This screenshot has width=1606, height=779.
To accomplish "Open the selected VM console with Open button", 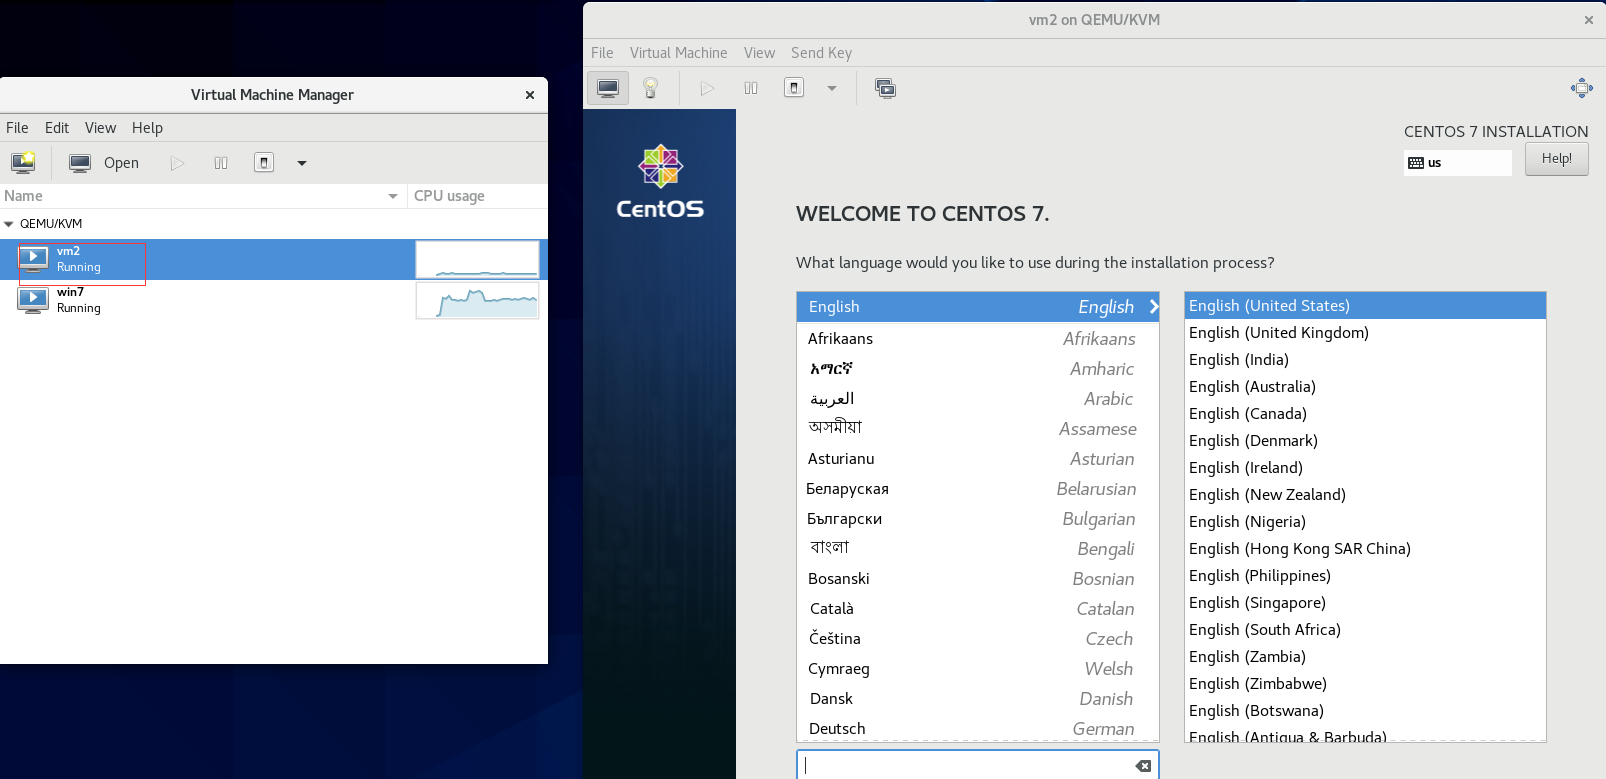I will click(104, 163).
